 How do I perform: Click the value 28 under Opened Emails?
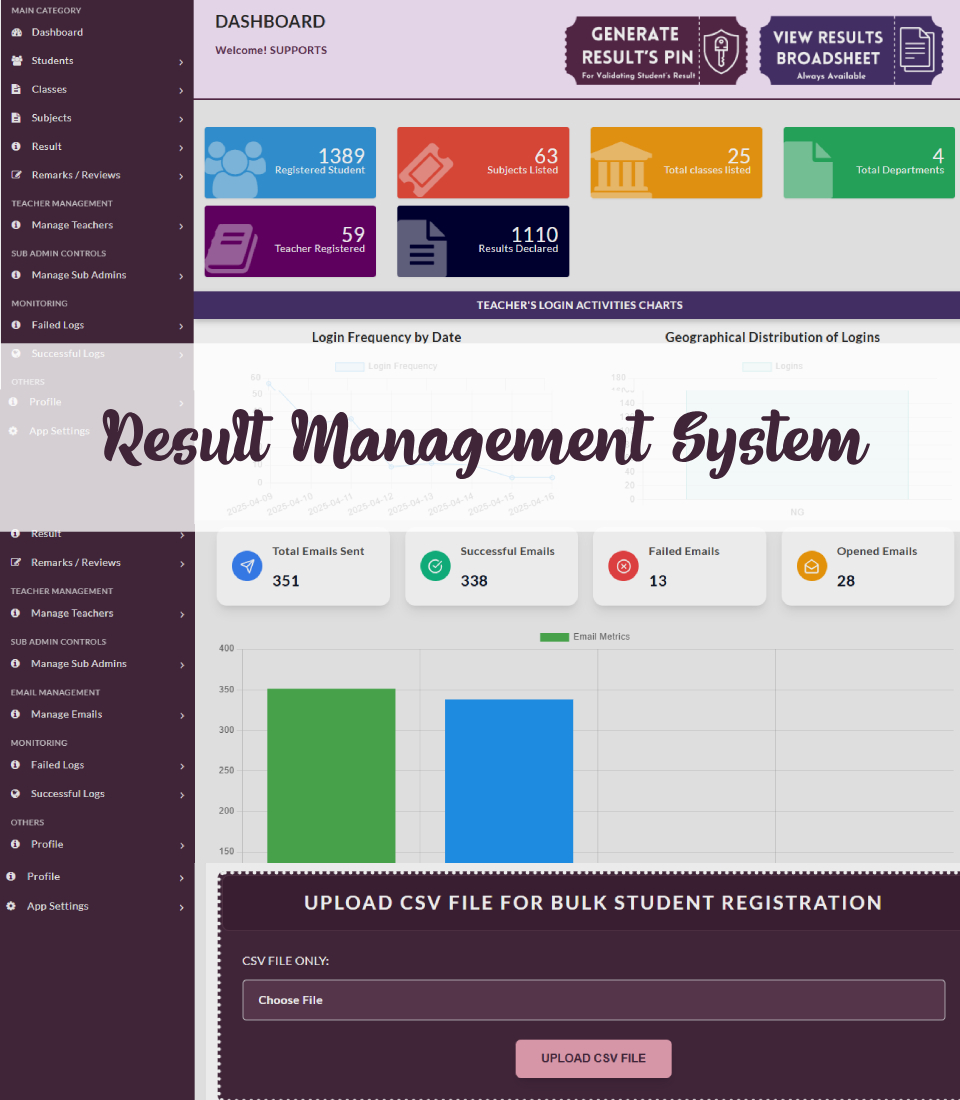846,581
